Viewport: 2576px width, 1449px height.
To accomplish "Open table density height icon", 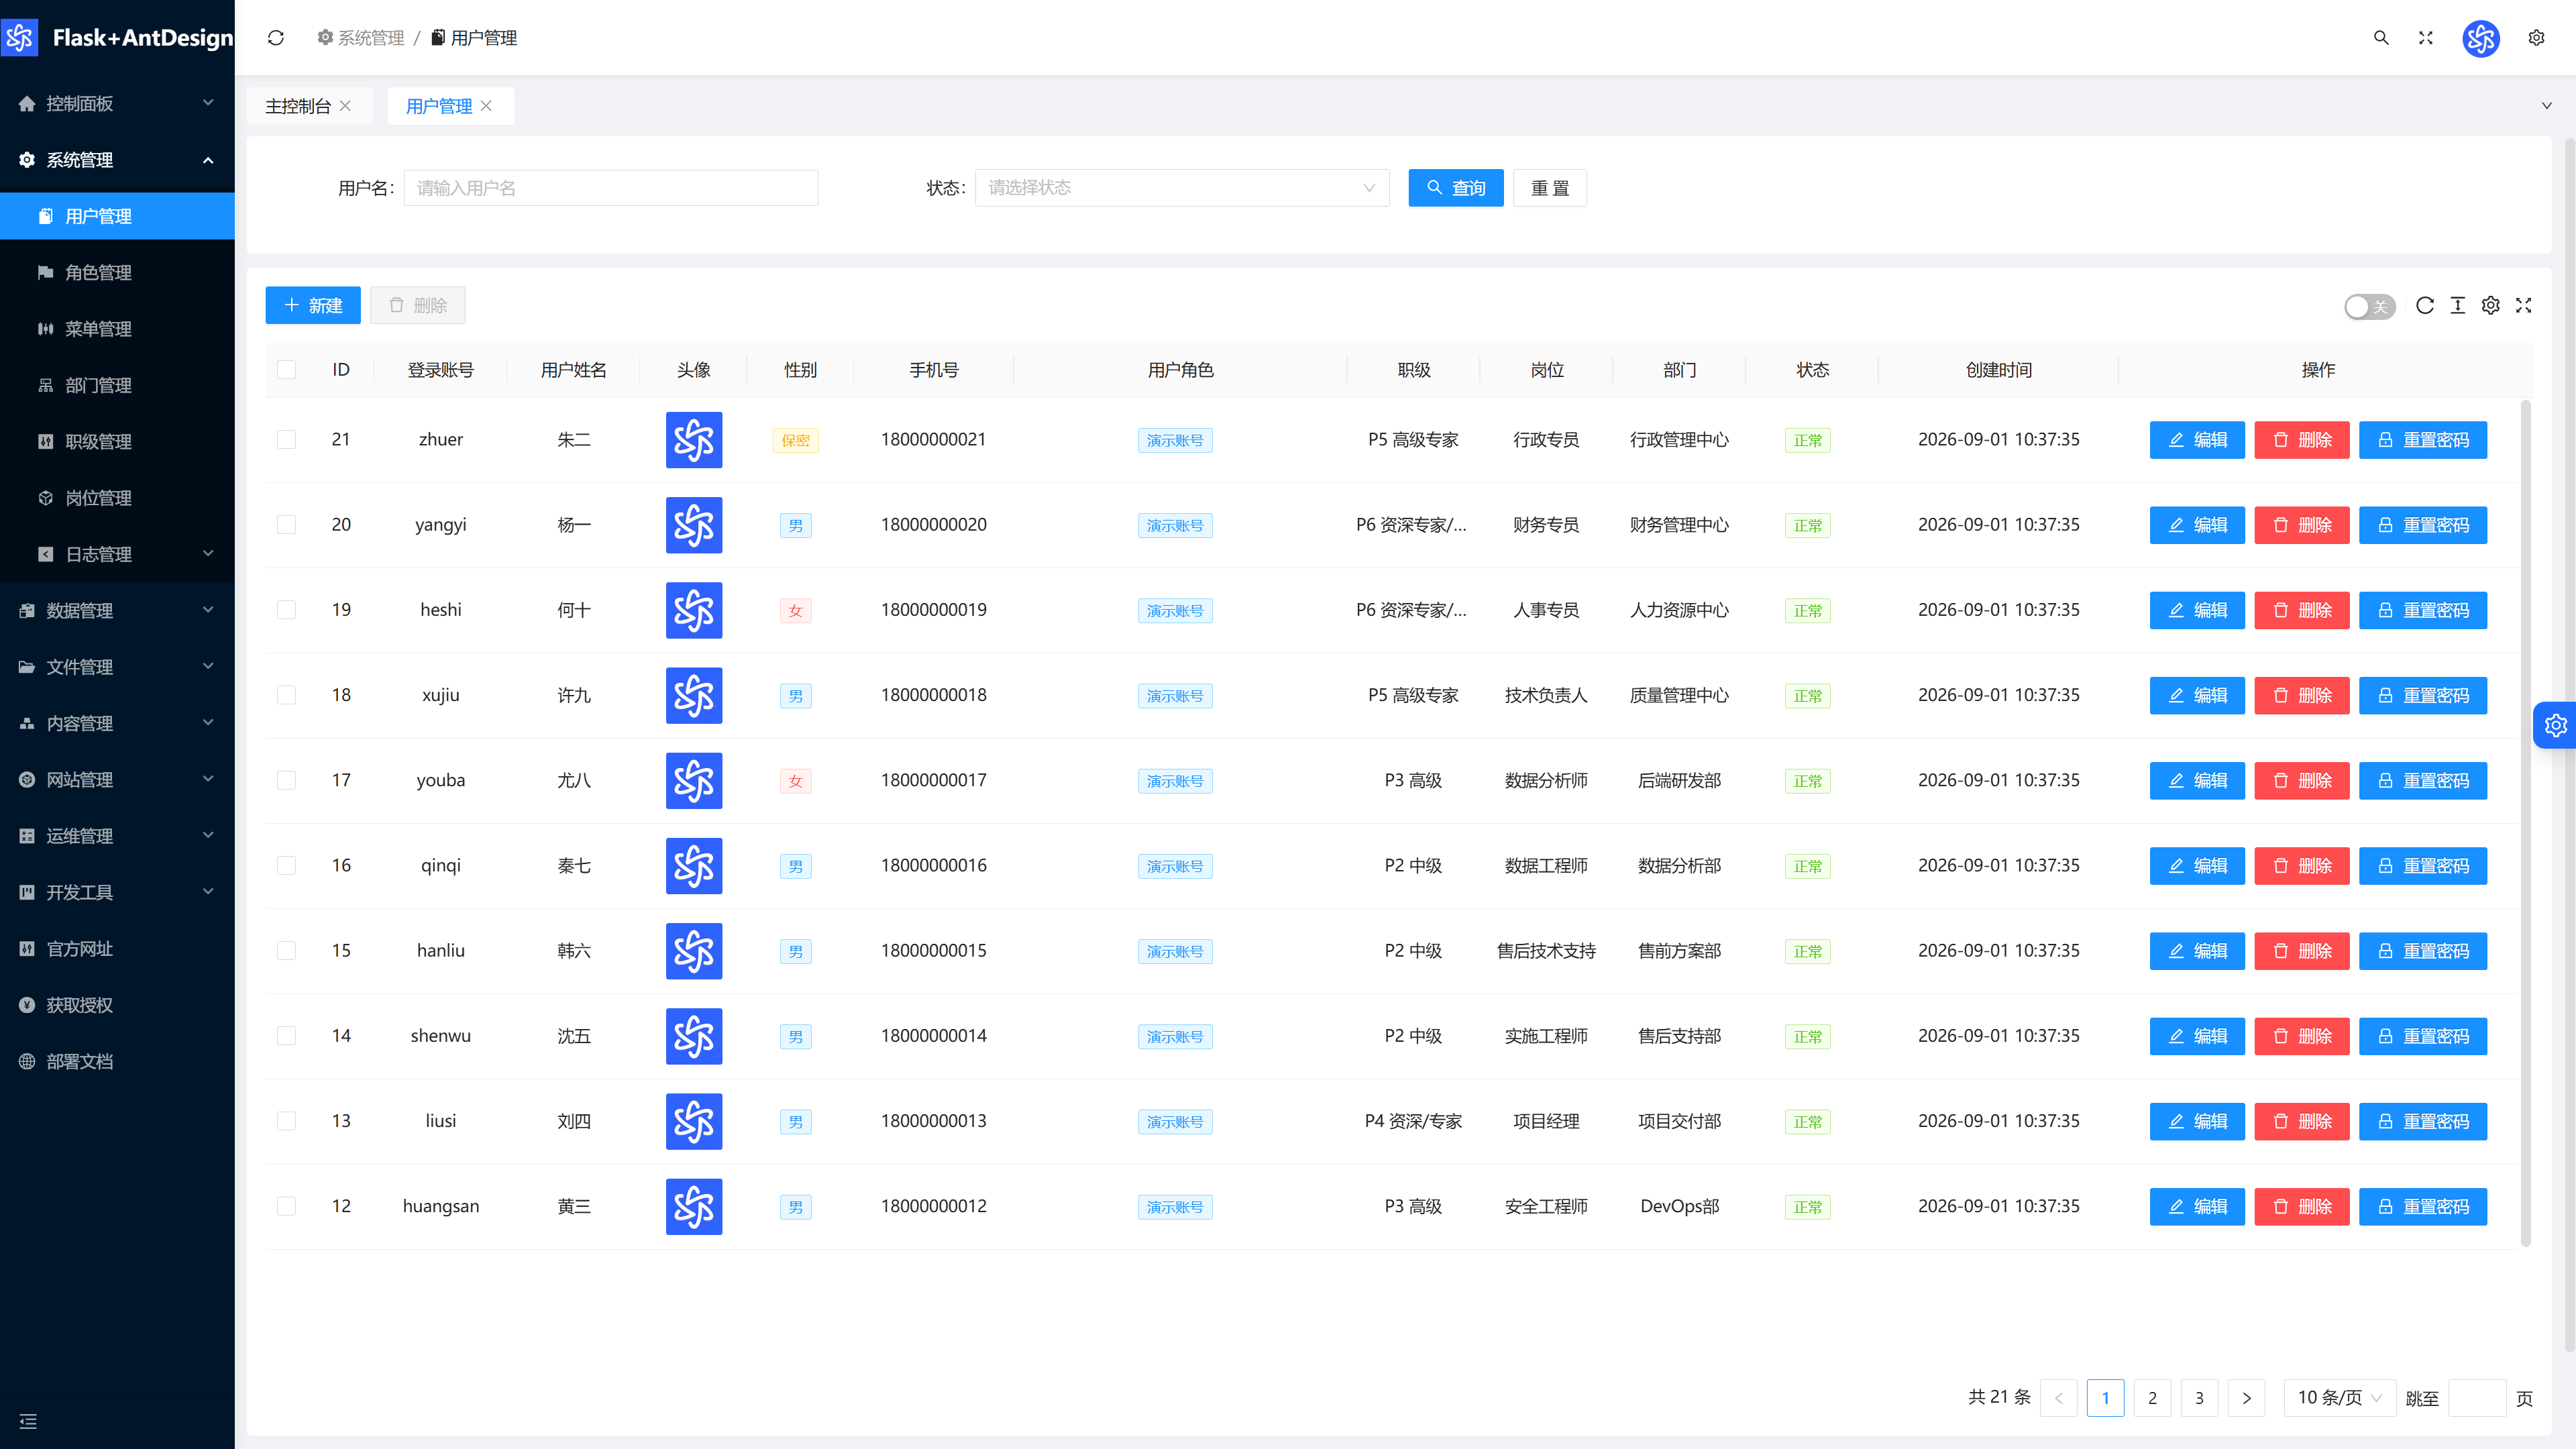I will (2458, 305).
